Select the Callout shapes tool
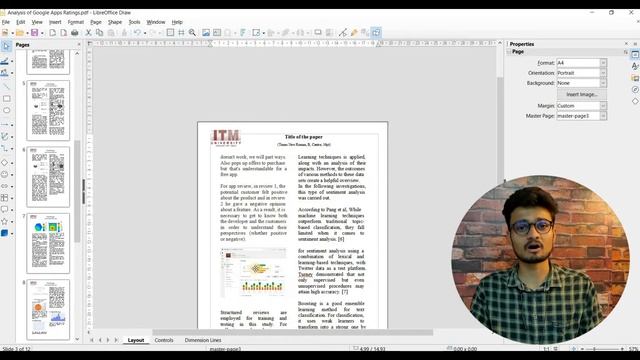 (x=5, y=209)
